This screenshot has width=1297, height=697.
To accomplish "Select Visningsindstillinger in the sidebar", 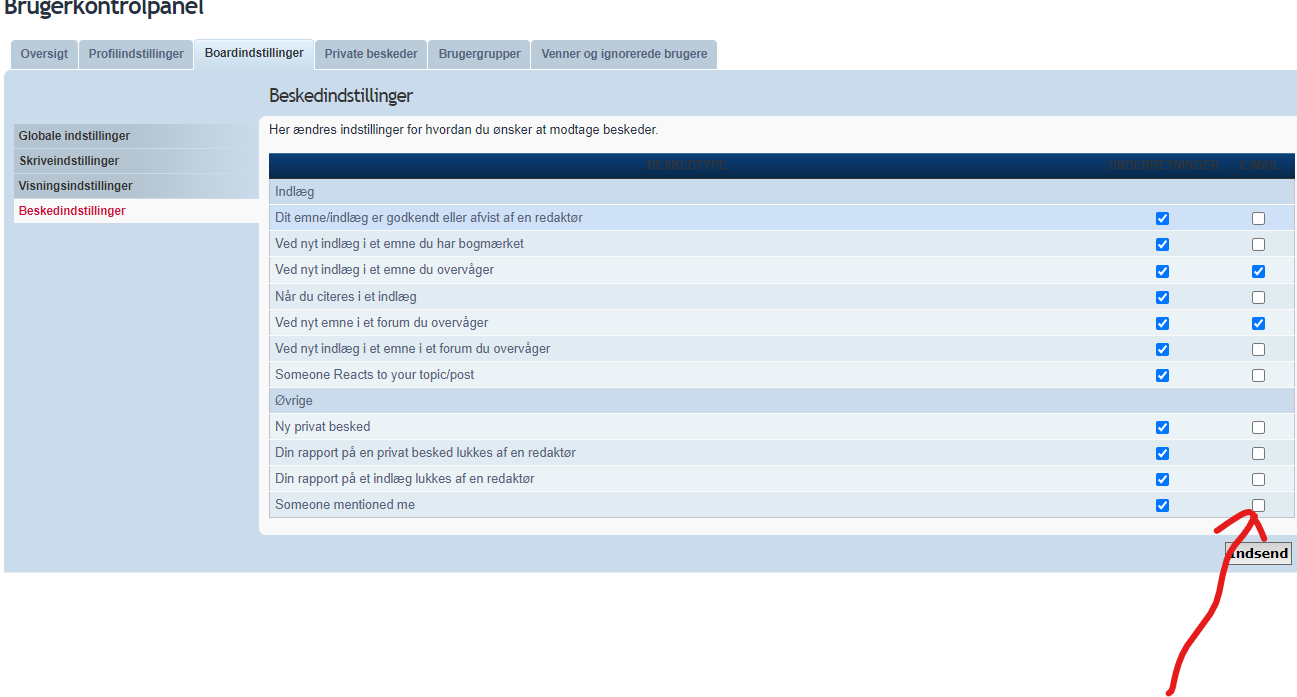I will coord(75,186).
